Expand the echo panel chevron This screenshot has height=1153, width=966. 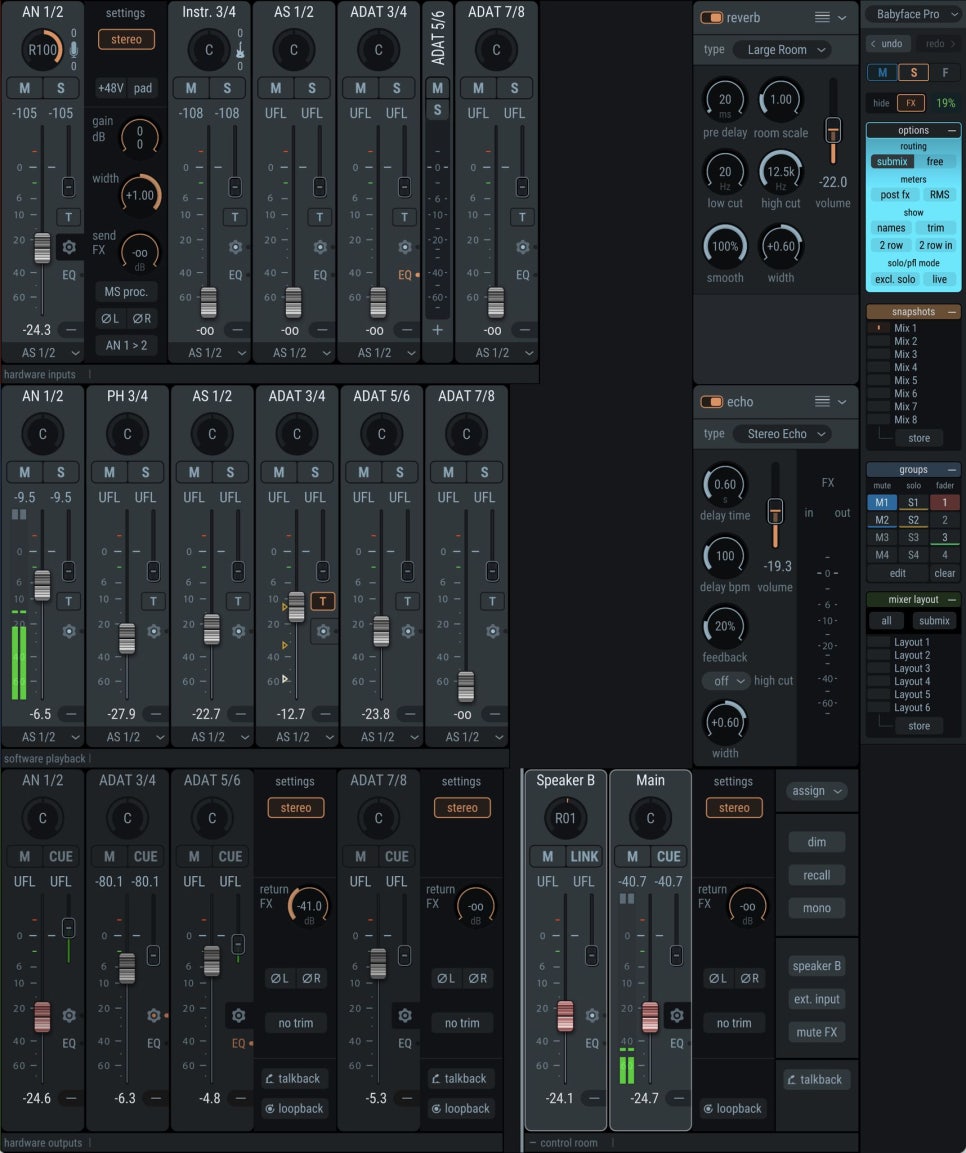(x=842, y=401)
